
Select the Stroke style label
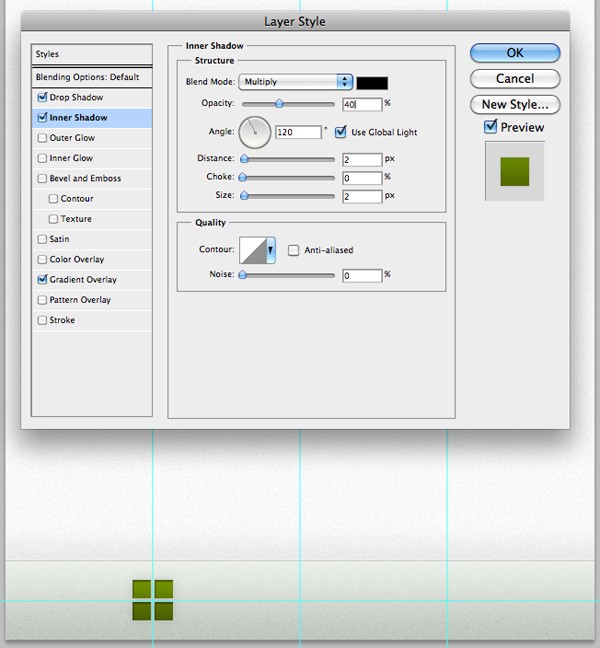62,320
